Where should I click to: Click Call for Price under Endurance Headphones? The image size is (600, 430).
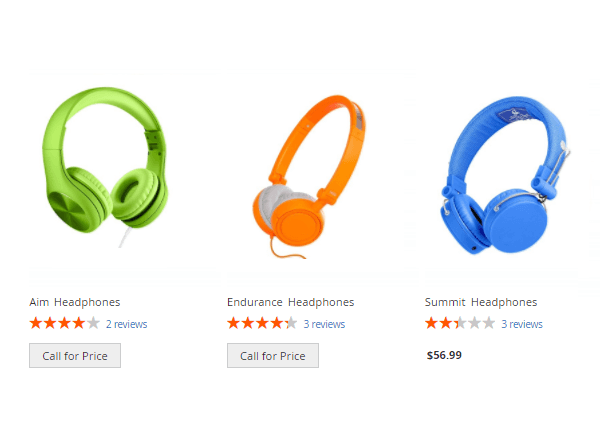[273, 356]
